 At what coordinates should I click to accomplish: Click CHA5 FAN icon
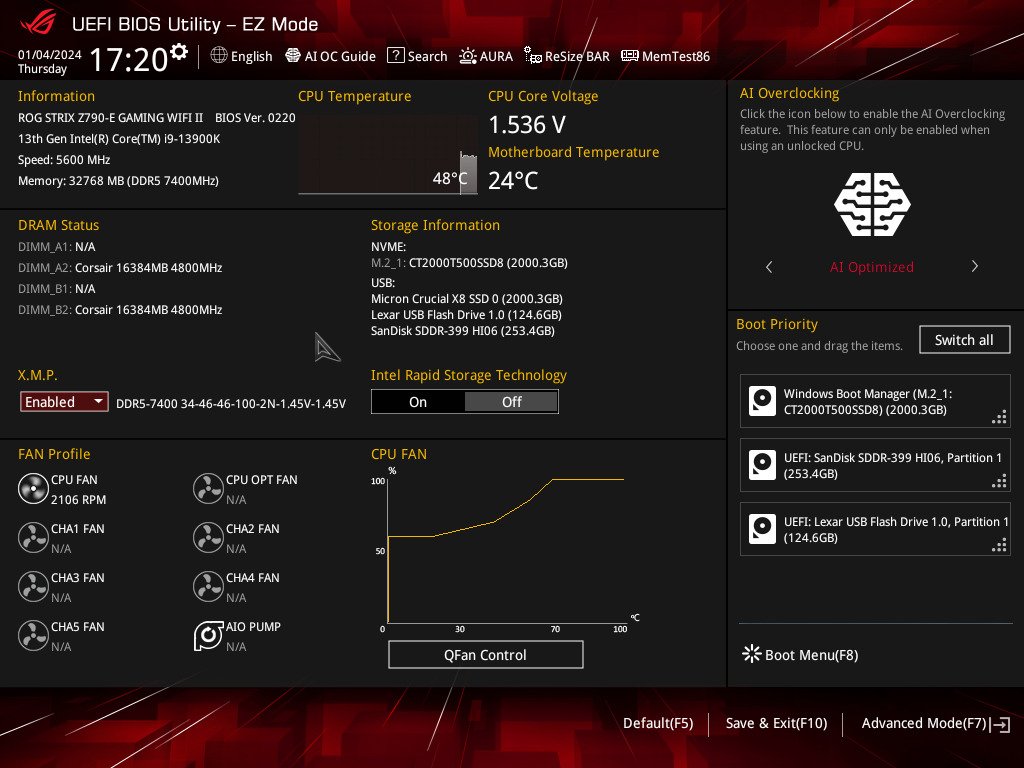click(33, 636)
